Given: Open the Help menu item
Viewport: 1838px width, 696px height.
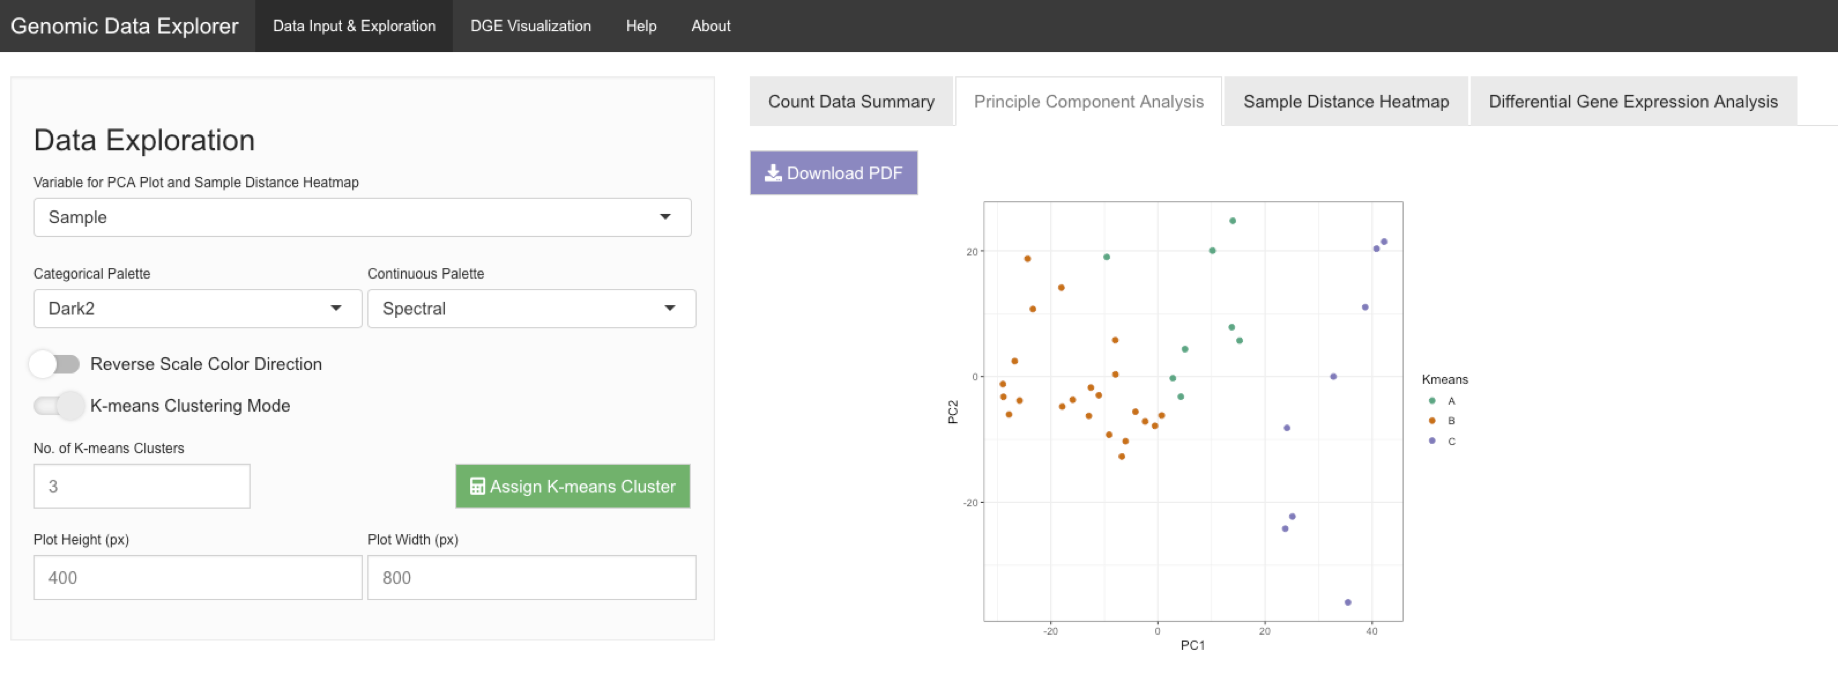Looking at the screenshot, I should click(641, 26).
